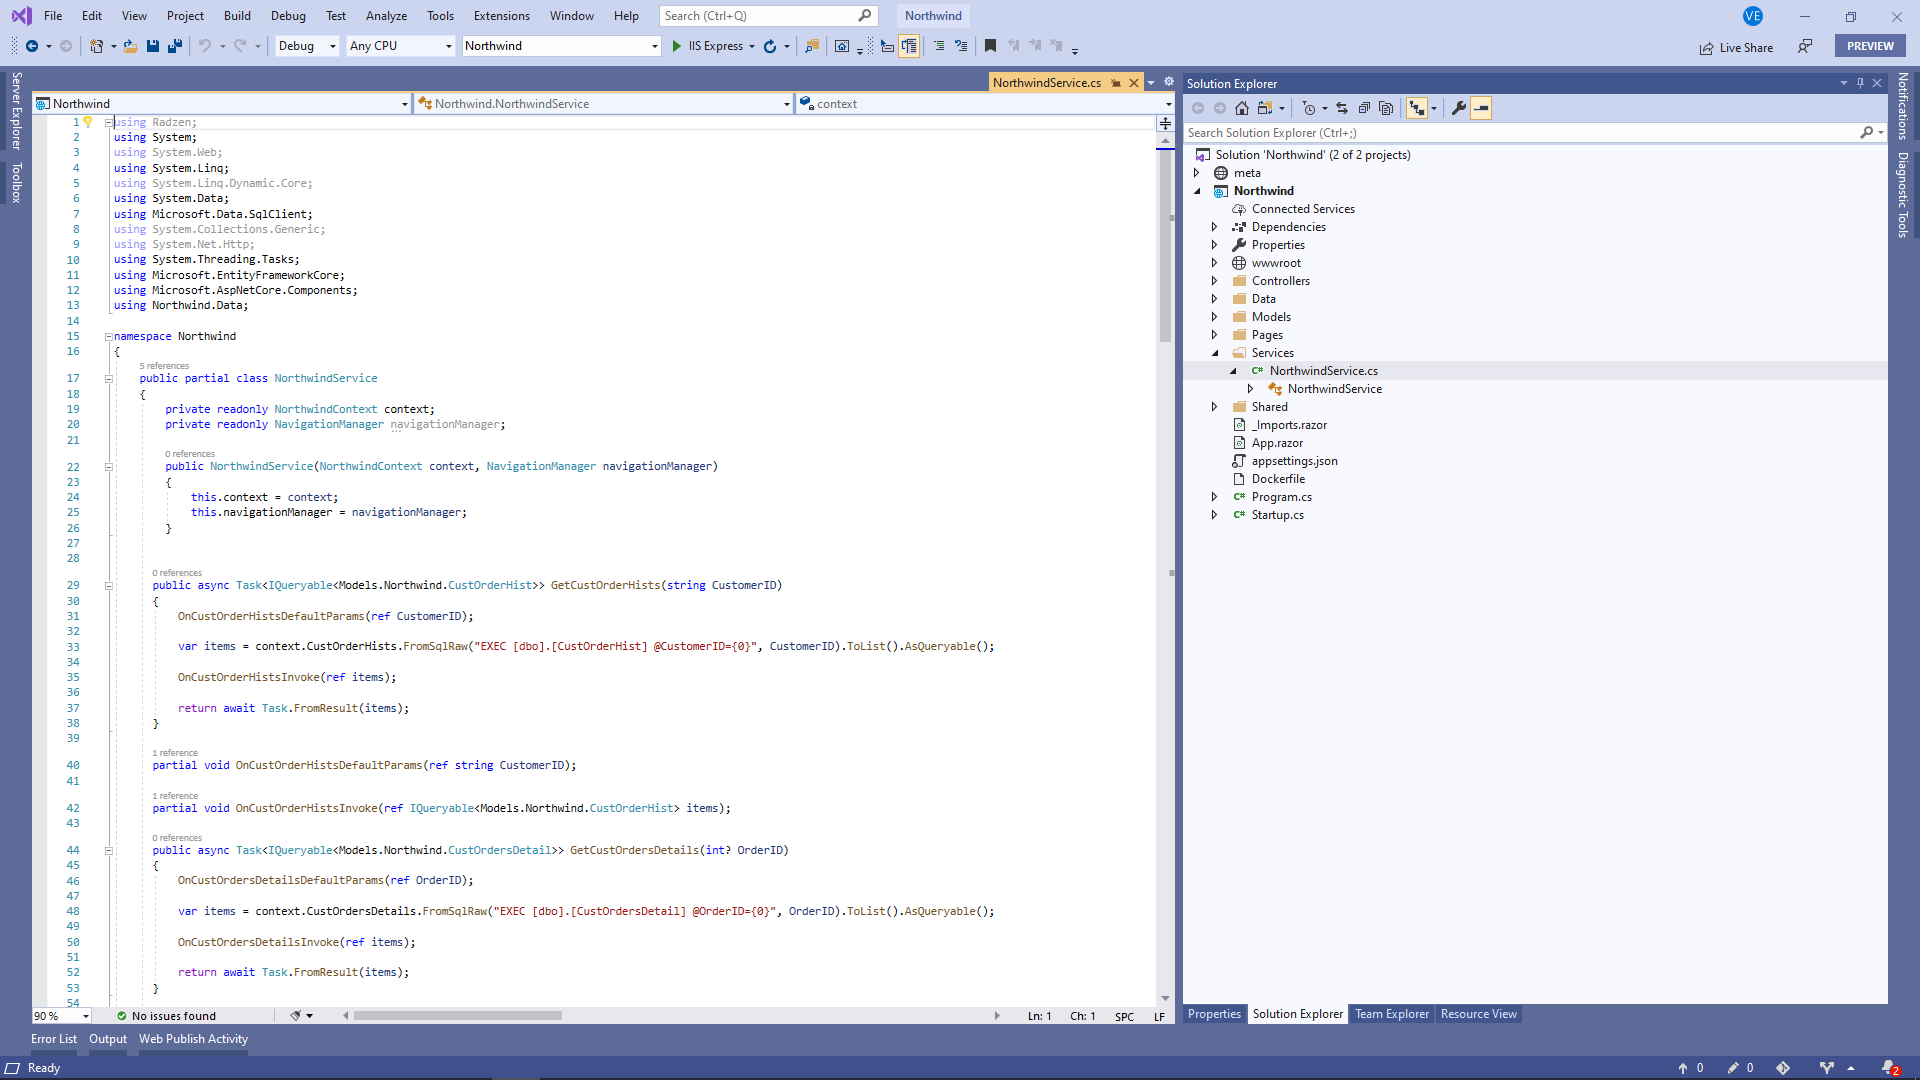
Task: Collapse the NorthwindService class code region
Action: point(109,379)
